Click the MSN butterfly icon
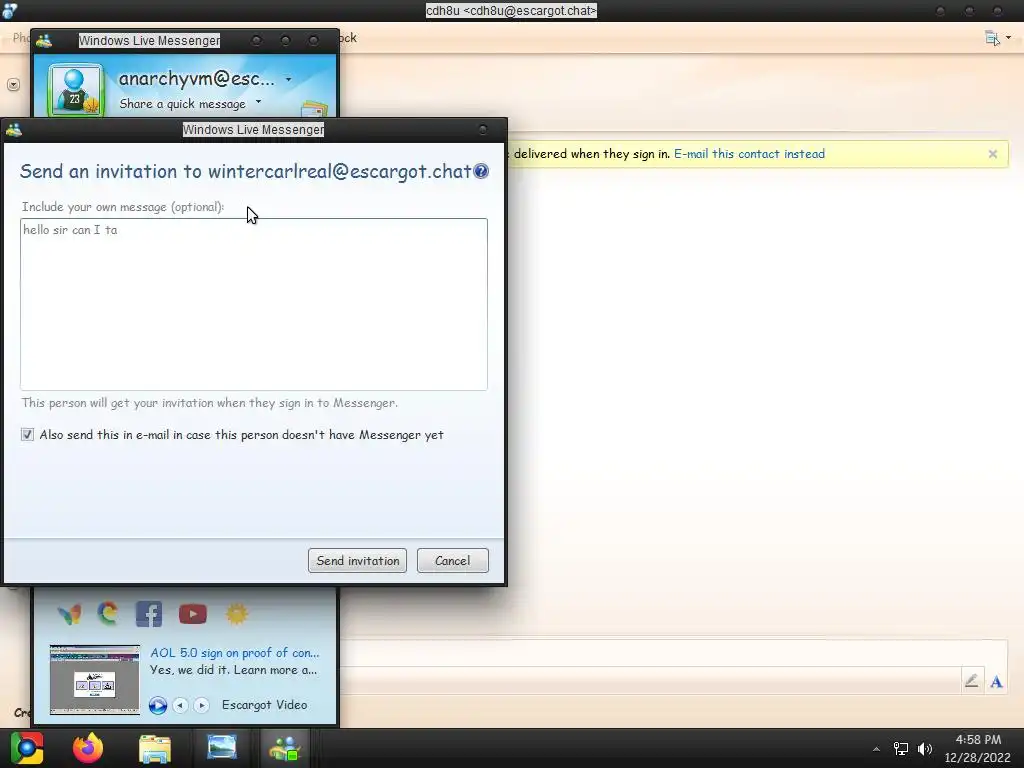Image resolution: width=1024 pixels, height=768 pixels. point(69,614)
